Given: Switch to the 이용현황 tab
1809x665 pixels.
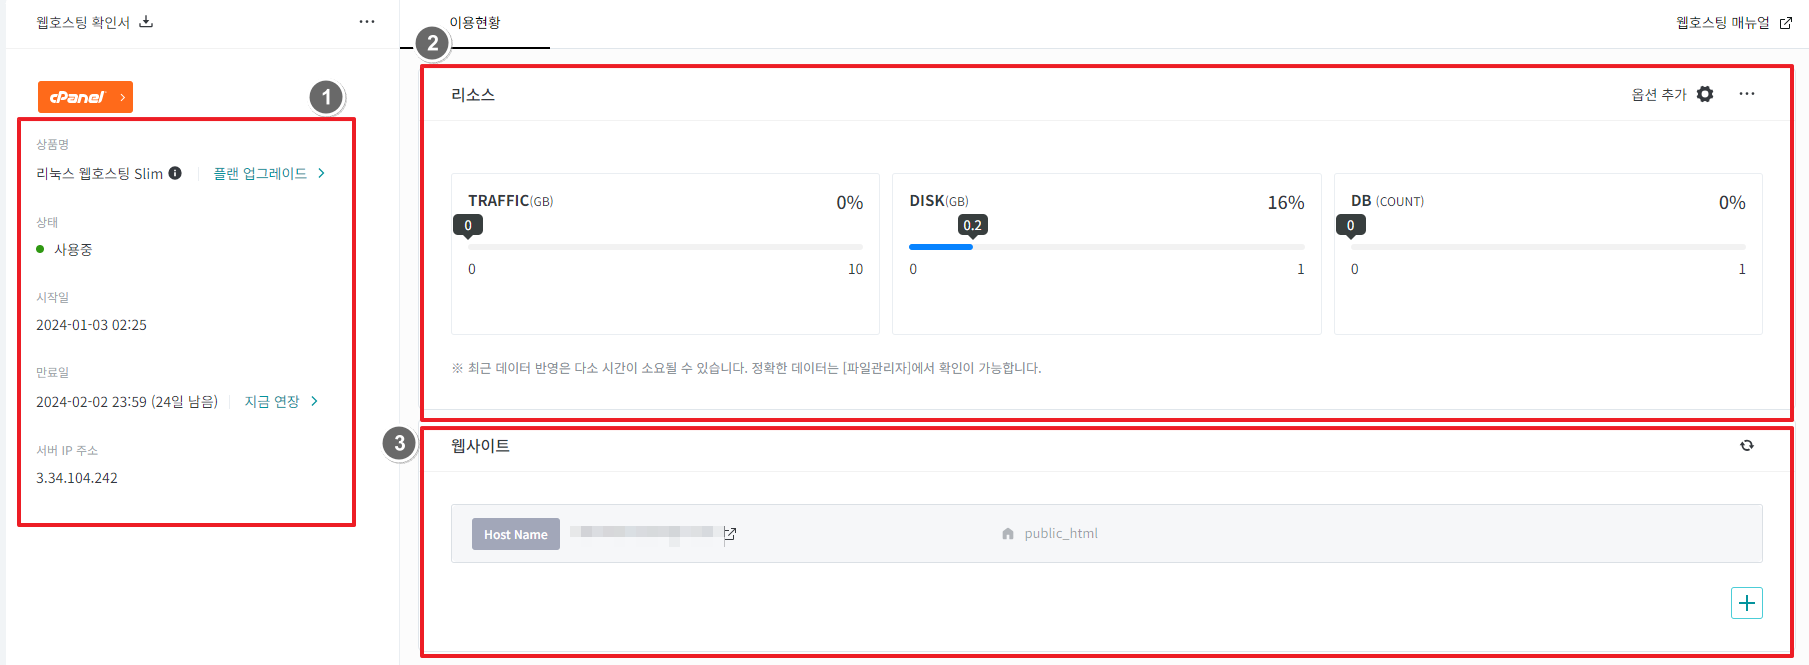Looking at the screenshot, I should (475, 23).
